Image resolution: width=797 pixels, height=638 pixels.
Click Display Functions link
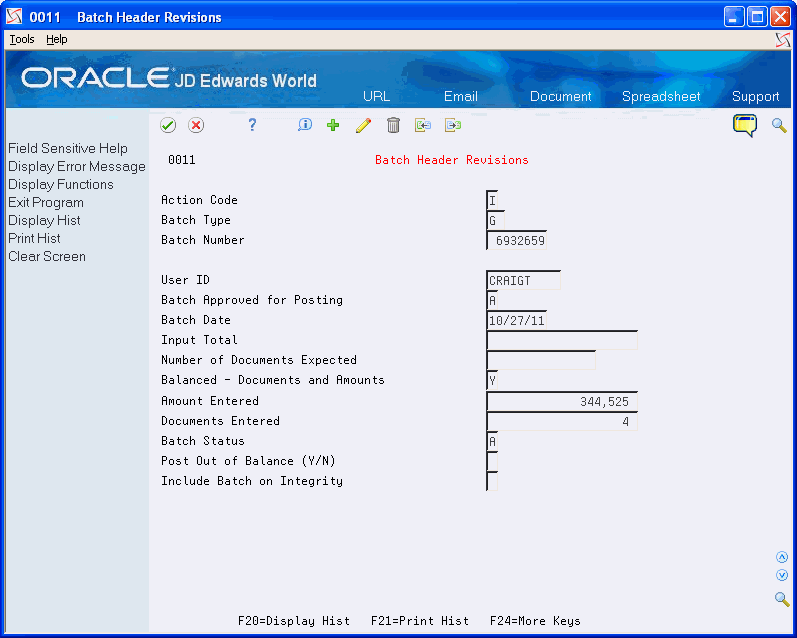coord(60,185)
